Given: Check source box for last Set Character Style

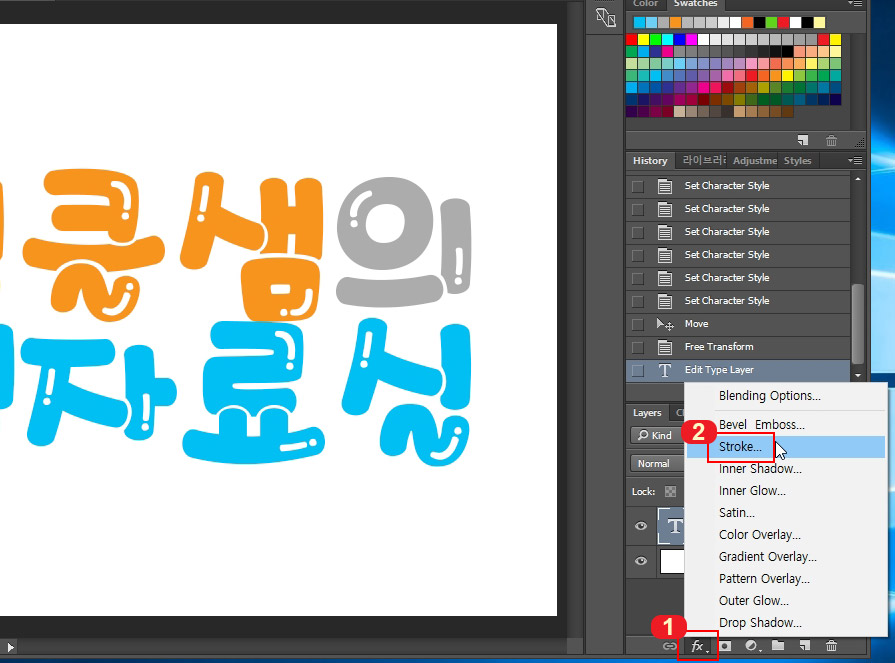Looking at the screenshot, I should pyautogui.click(x=638, y=301).
